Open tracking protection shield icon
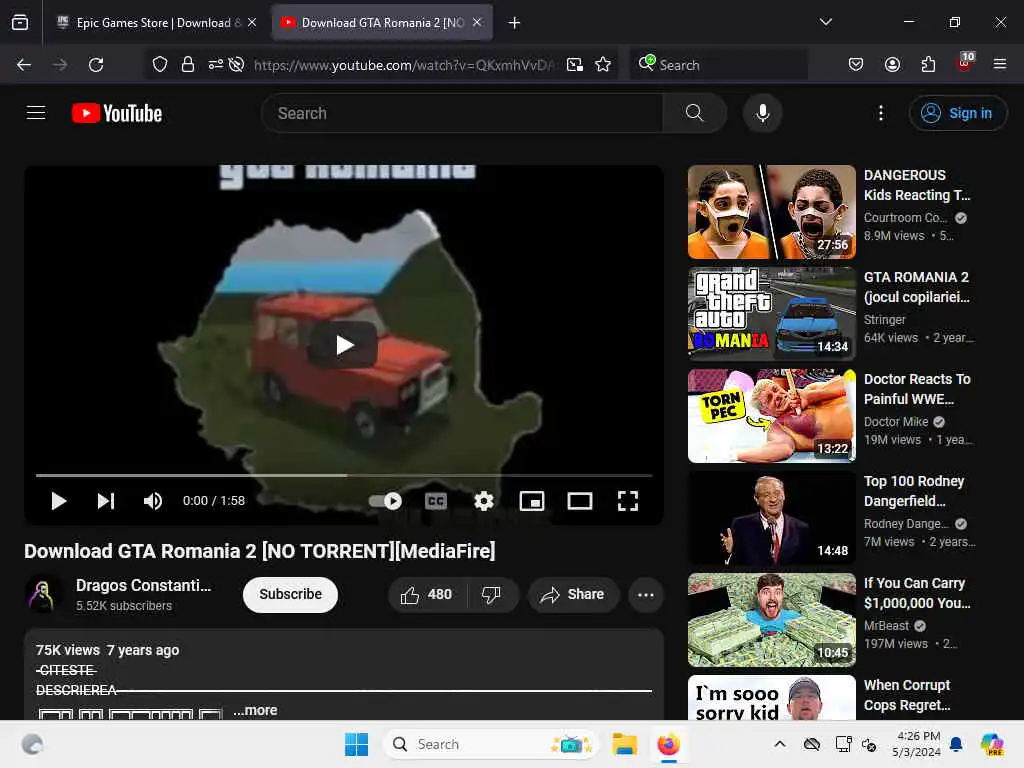Viewport: 1024px width, 768px height. pyautogui.click(x=160, y=65)
